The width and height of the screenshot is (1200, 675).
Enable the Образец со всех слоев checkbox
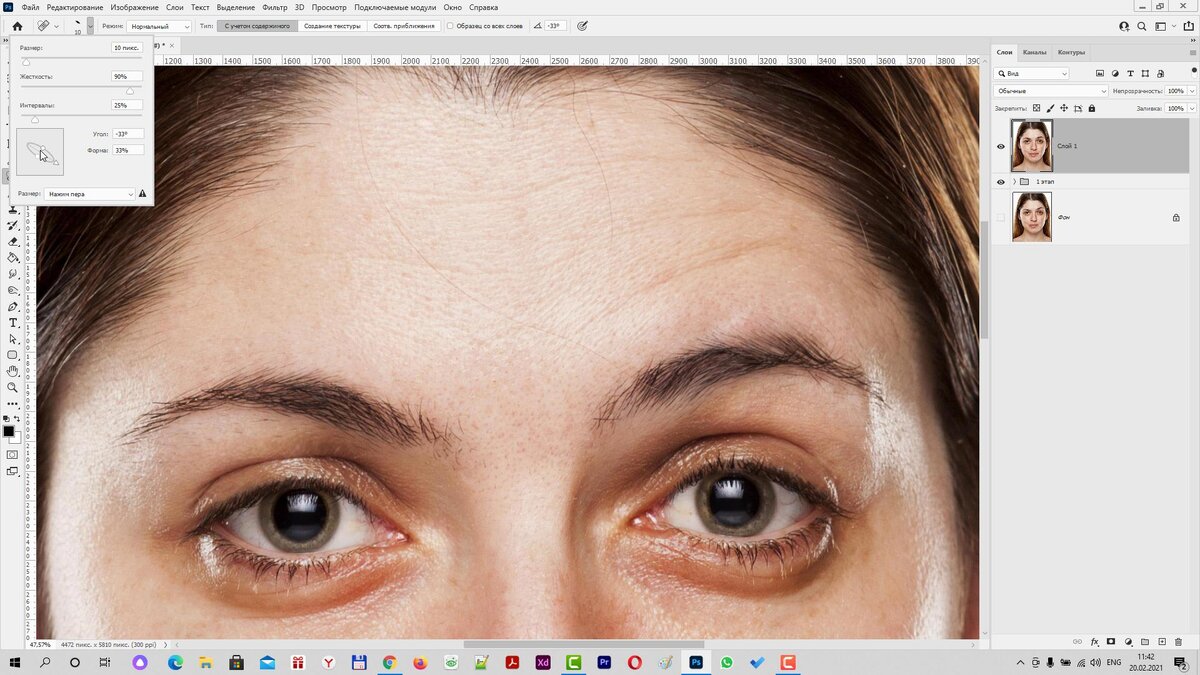coord(450,26)
